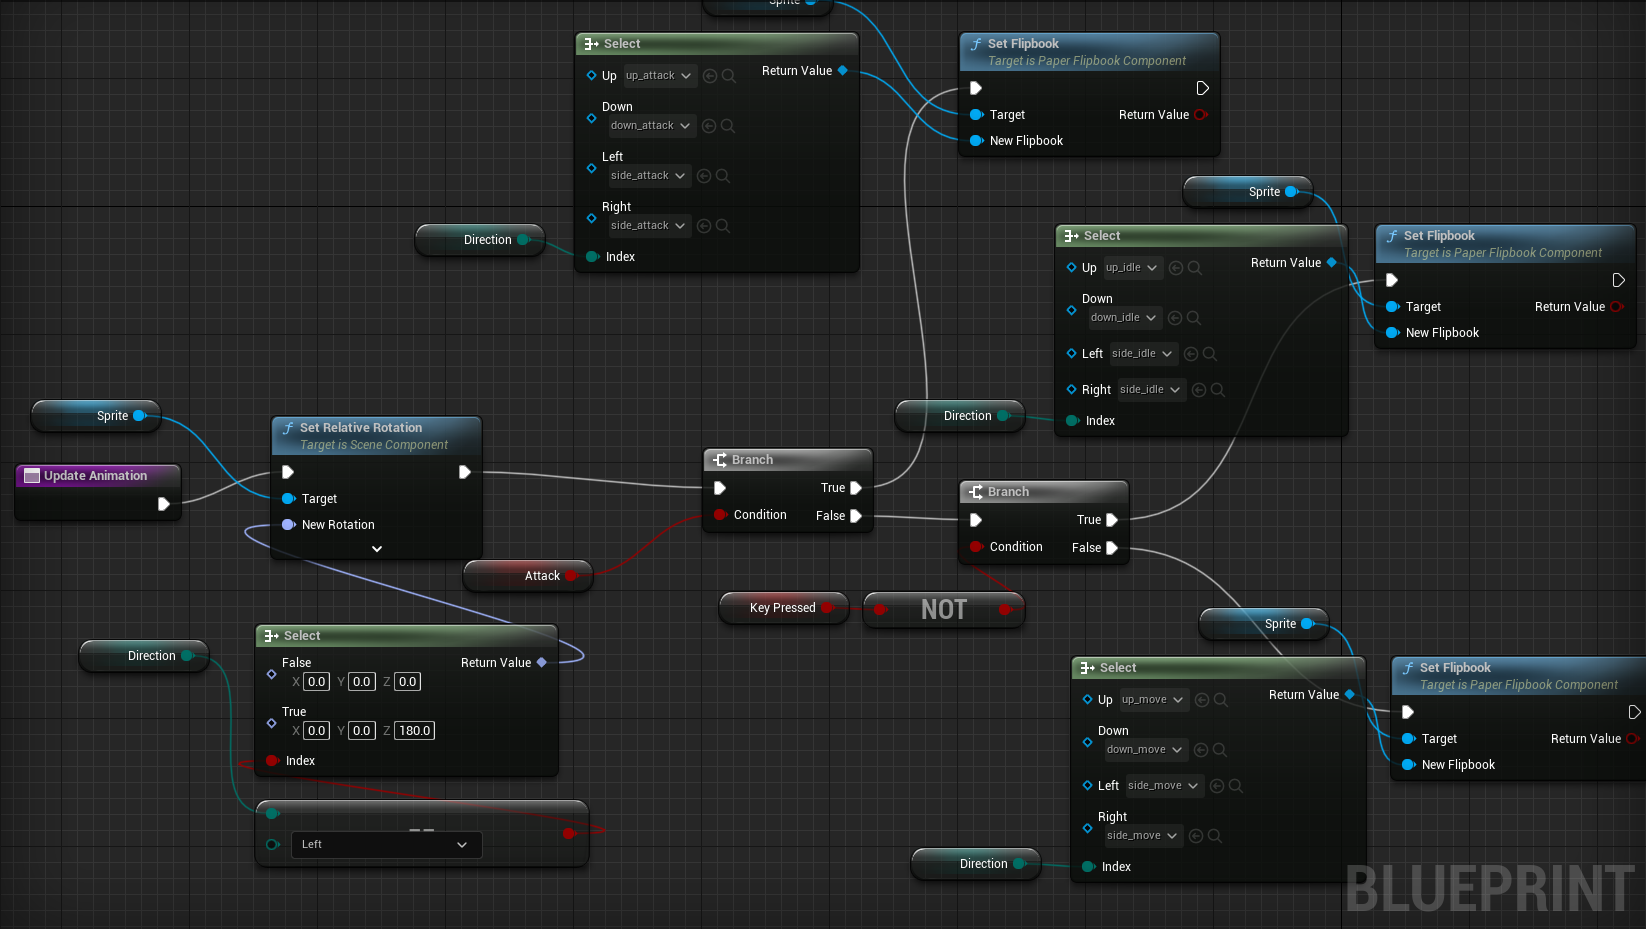This screenshot has width=1646, height=929.
Task: Click the Update Animation exec output pin
Action: [x=164, y=504]
